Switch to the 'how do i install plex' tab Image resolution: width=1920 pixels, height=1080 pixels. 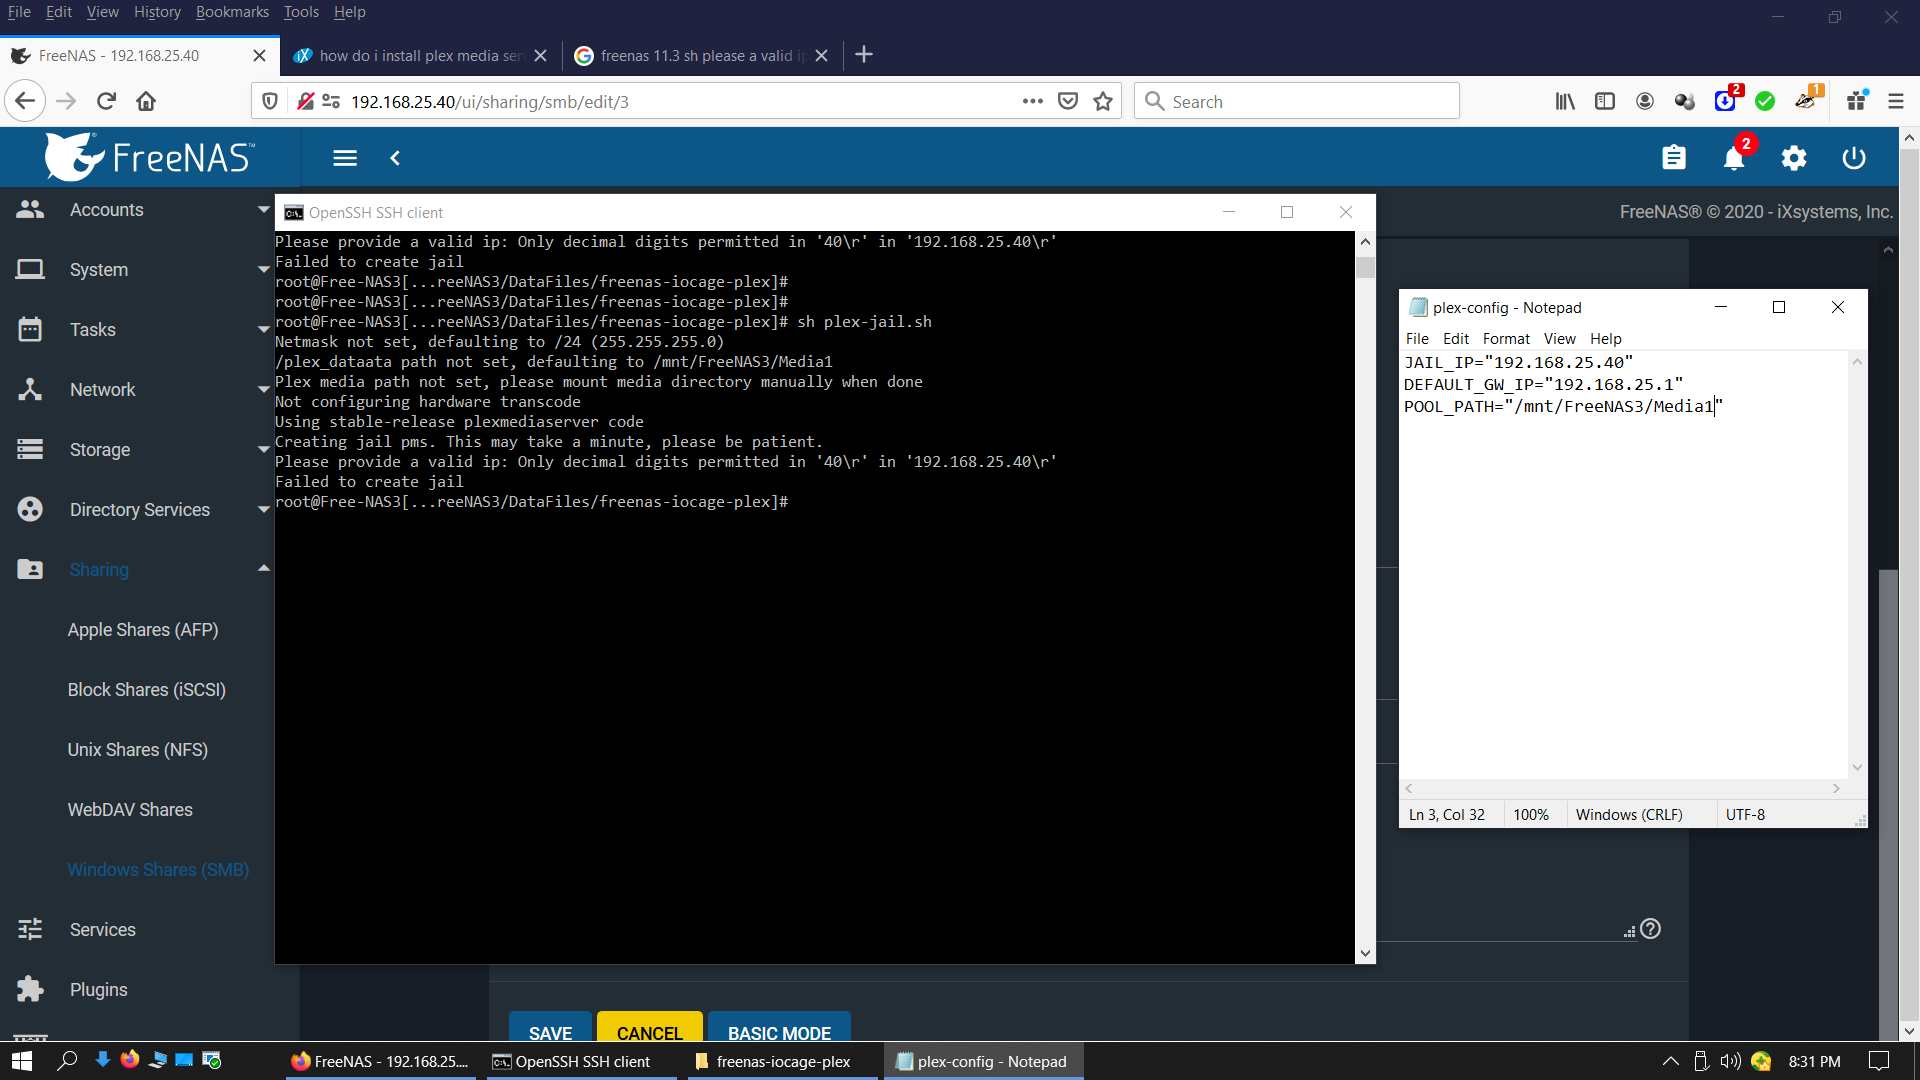[420, 56]
